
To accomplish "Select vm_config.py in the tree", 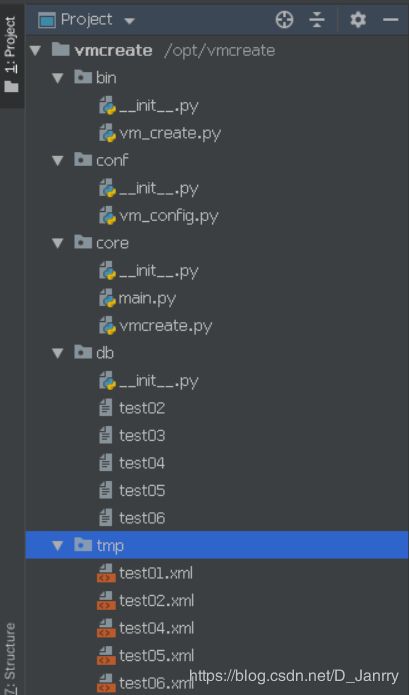I will [169, 216].
